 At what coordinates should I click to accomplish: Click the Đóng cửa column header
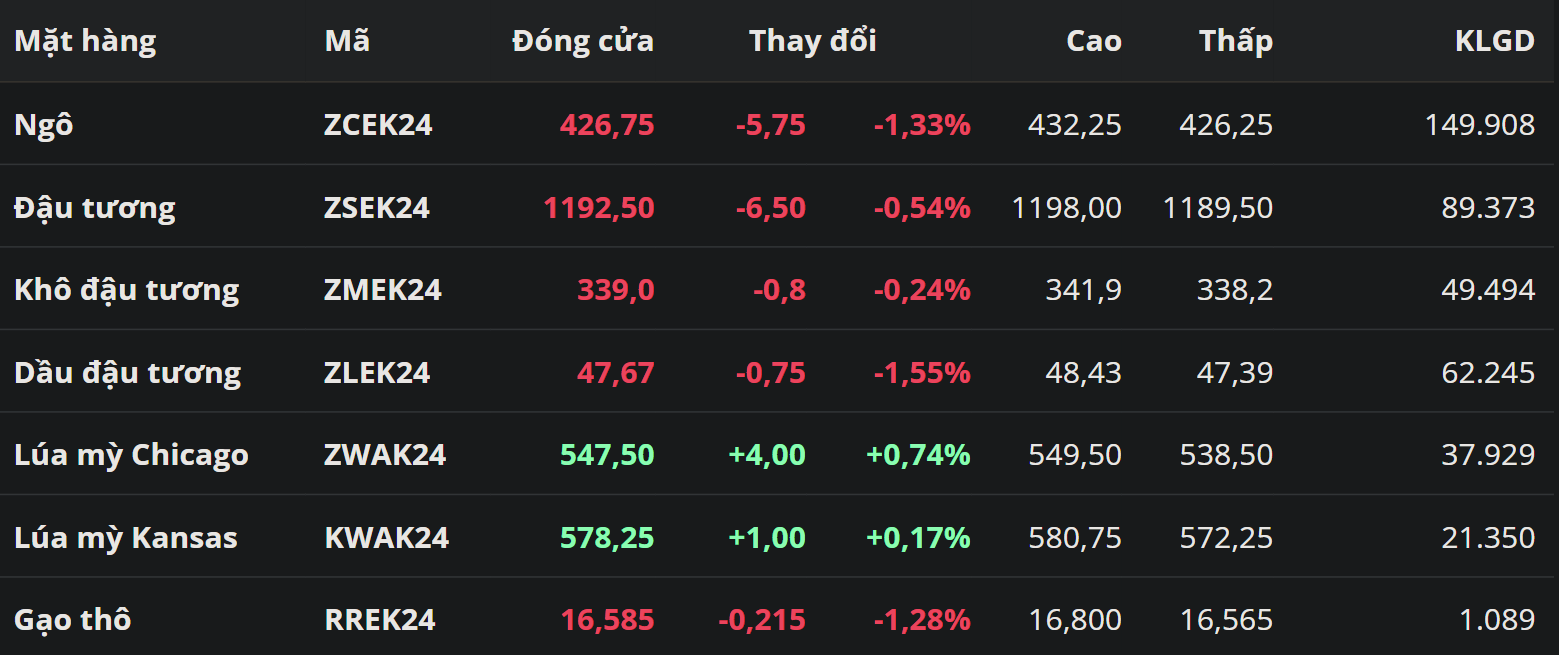point(582,41)
